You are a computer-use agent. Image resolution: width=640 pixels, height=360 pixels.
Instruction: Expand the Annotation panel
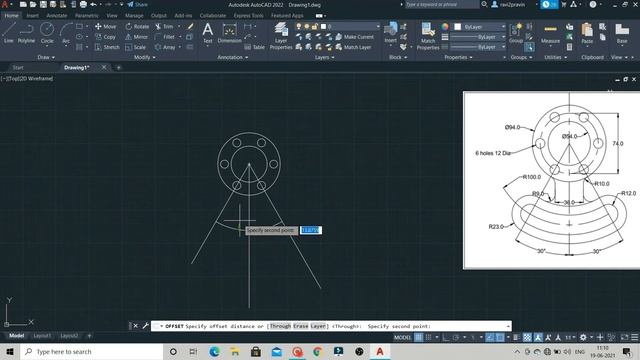233,57
